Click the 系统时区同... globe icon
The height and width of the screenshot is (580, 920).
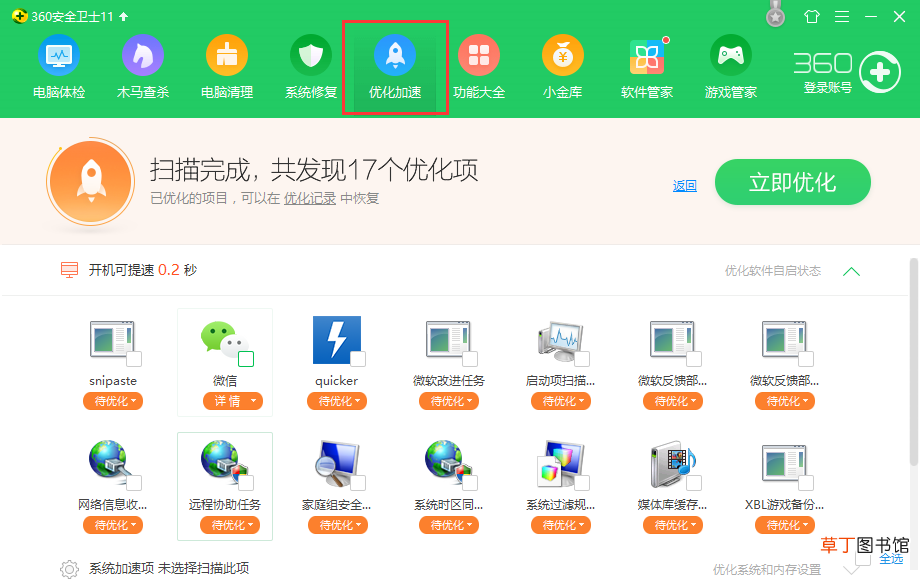448,463
